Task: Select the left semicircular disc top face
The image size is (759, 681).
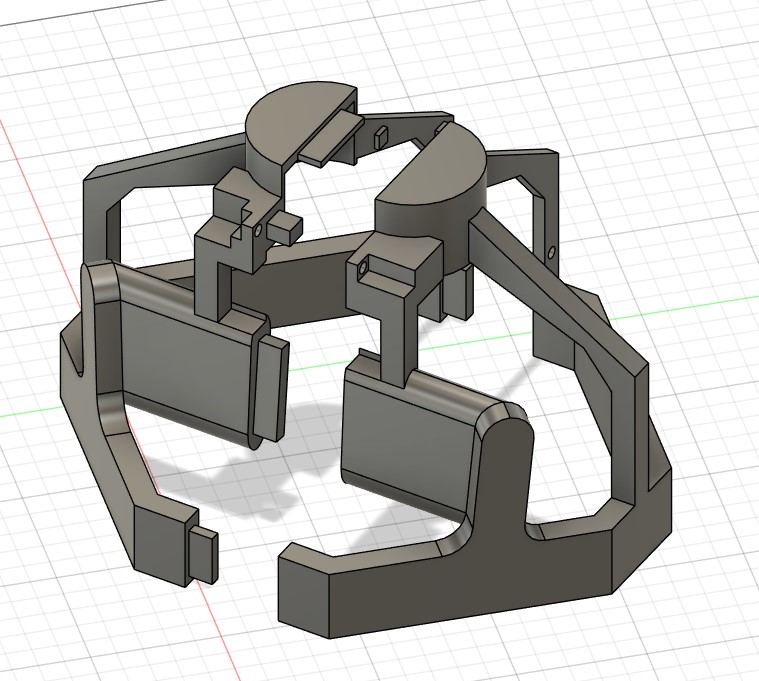Action: 290,113
